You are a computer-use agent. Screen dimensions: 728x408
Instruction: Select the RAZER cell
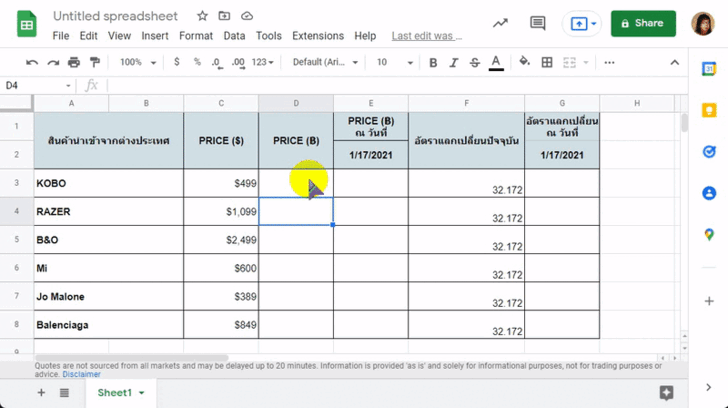[109, 212]
